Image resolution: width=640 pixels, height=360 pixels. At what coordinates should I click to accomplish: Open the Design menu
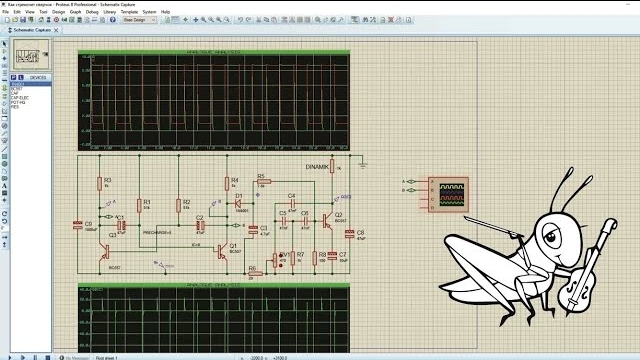[x=58, y=12]
